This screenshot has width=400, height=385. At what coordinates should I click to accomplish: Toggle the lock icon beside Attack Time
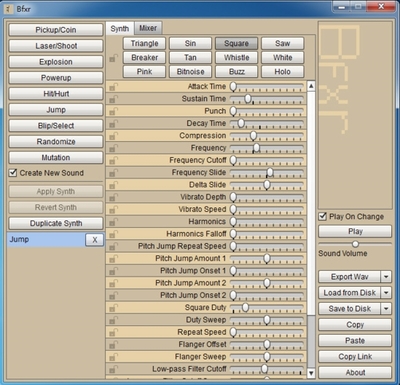(113, 87)
